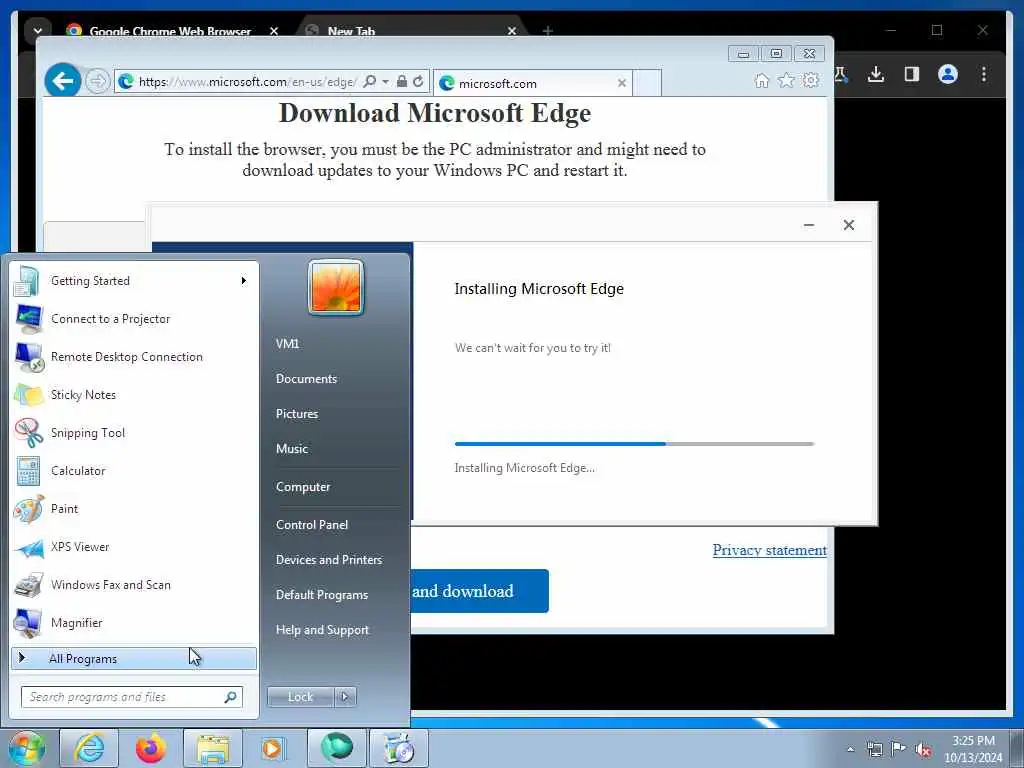Open Internet Explorer from taskbar
1024x768 pixels.
(x=89, y=748)
